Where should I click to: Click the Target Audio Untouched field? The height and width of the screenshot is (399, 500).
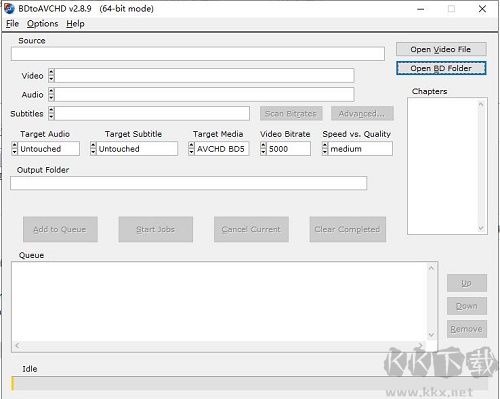[x=49, y=149]
